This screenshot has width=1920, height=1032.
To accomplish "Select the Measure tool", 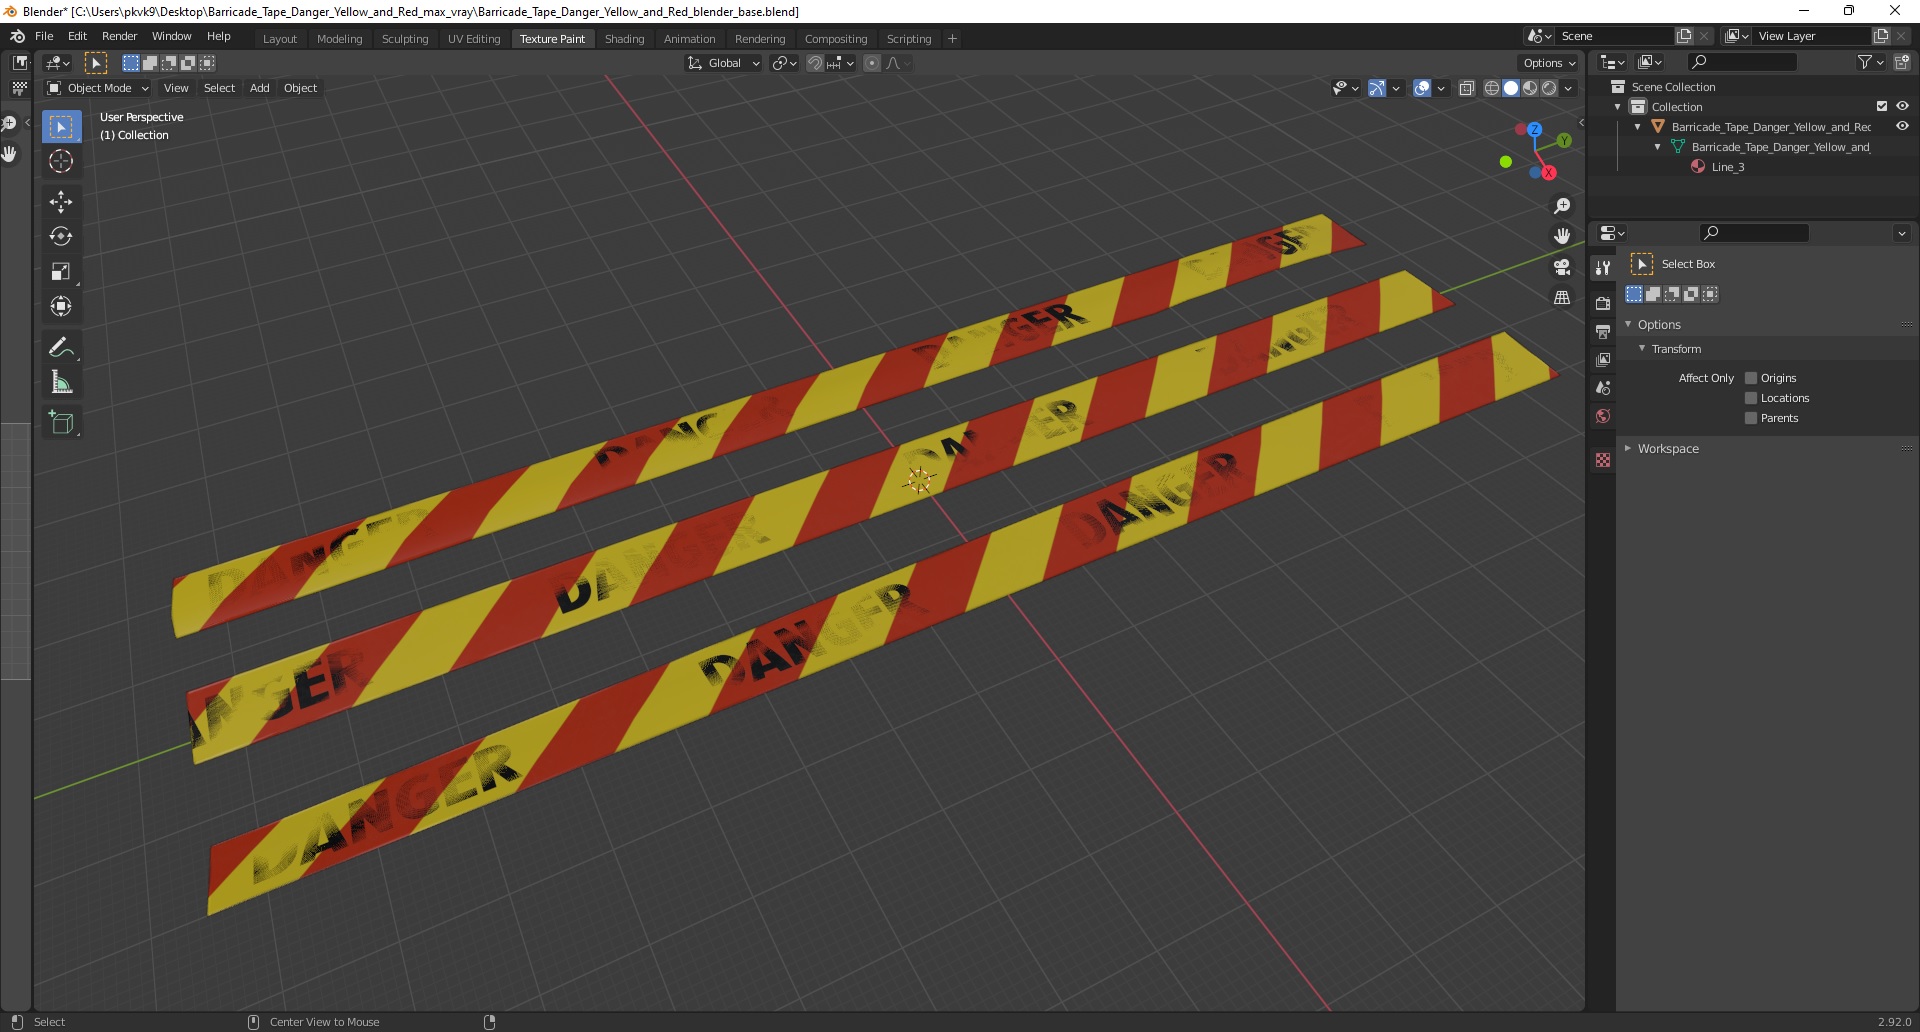I will (61, 383).
